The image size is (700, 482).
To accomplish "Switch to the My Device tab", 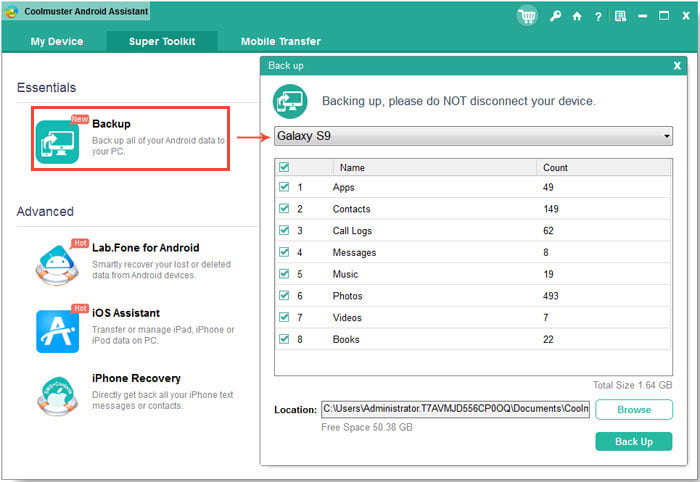I will pos(57,41).
